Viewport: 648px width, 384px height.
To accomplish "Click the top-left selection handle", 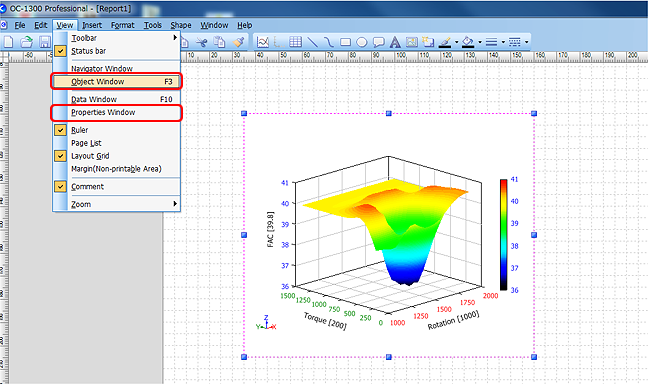I will (x=244, y=113).
